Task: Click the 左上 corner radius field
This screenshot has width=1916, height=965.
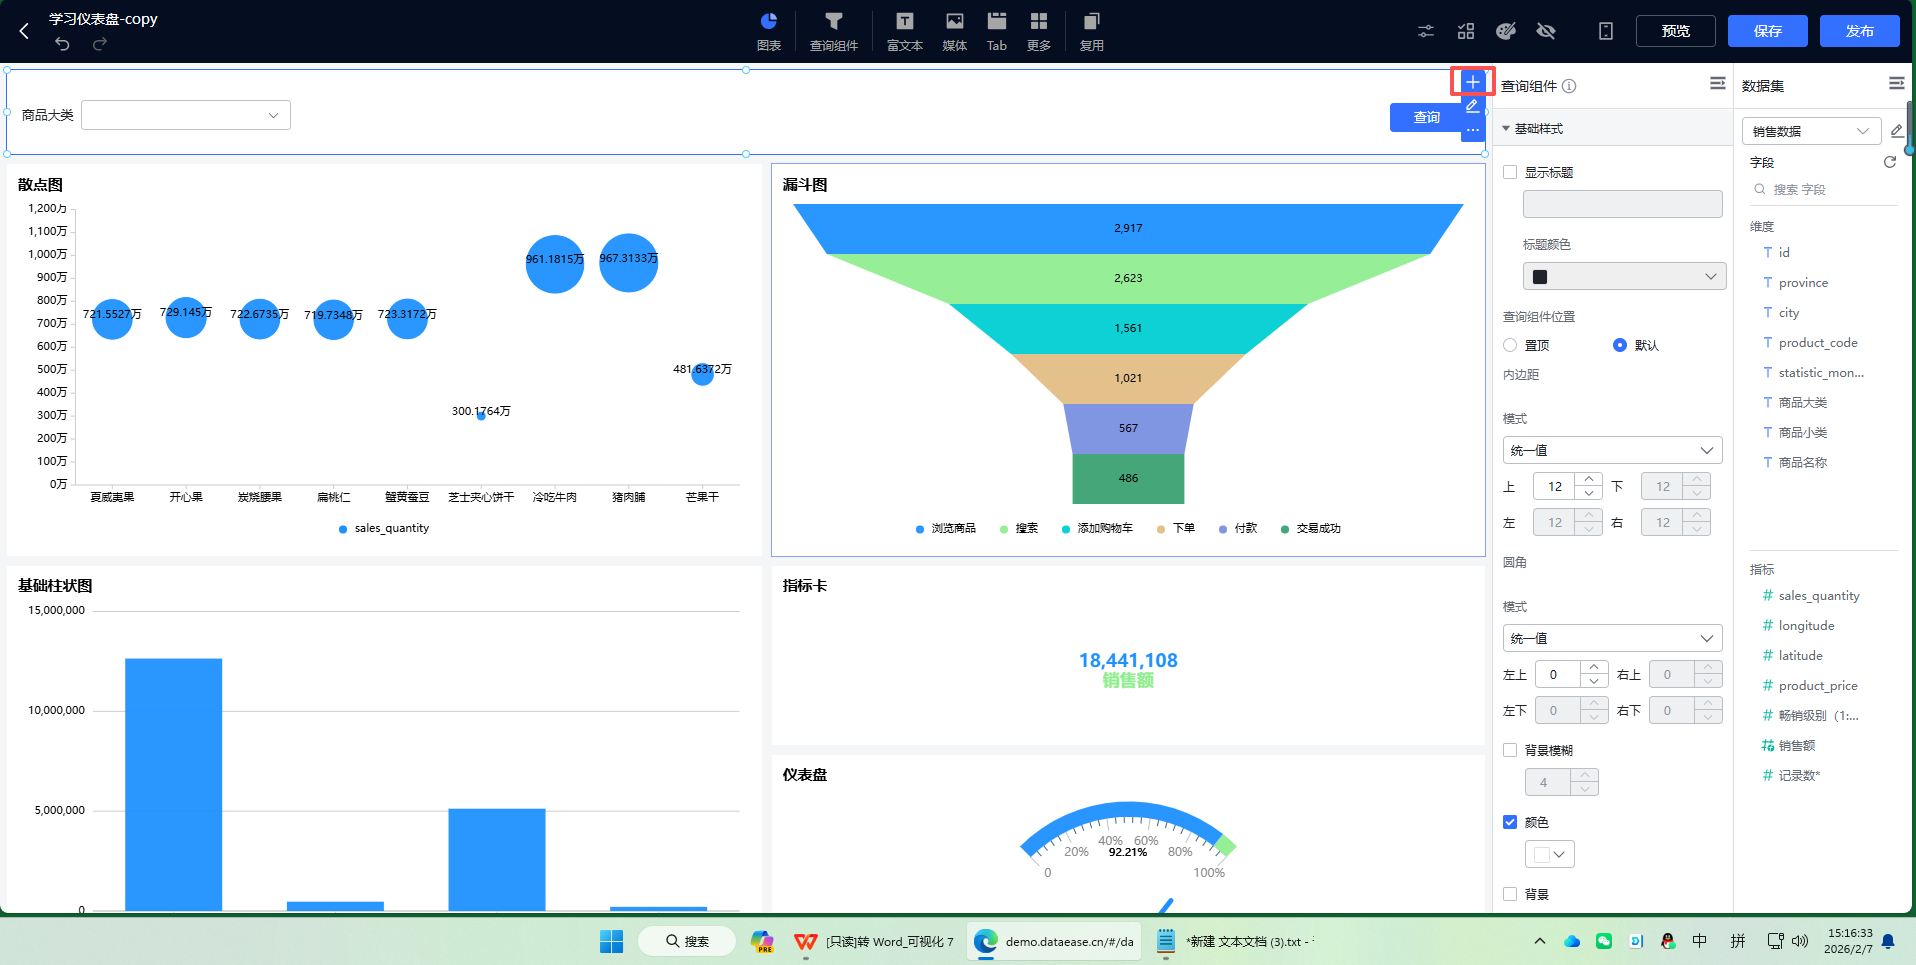Action: point(1557,674)
